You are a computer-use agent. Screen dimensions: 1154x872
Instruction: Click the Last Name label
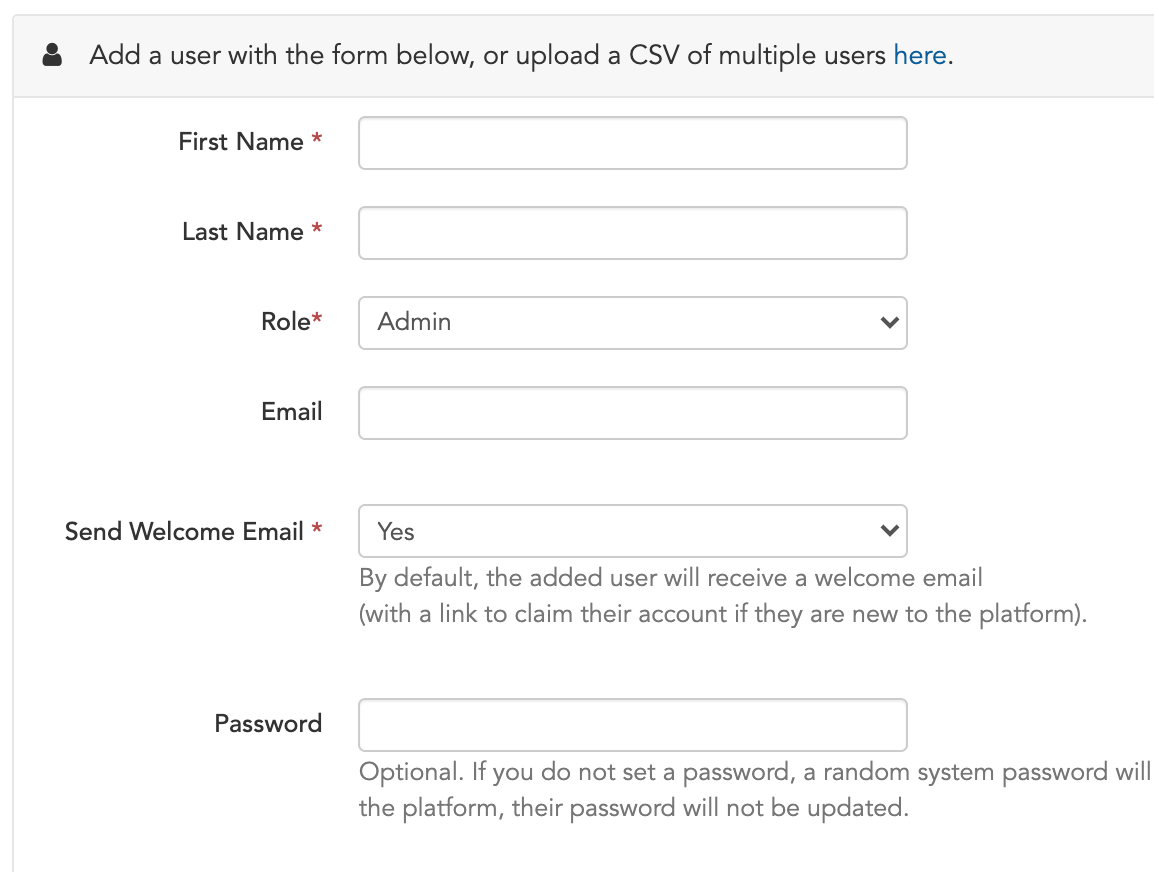[x=242, y=232]
